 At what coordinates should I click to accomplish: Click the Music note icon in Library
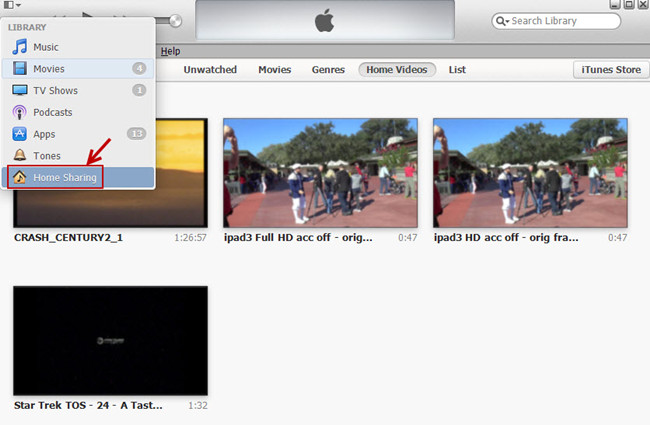(19, 46)
